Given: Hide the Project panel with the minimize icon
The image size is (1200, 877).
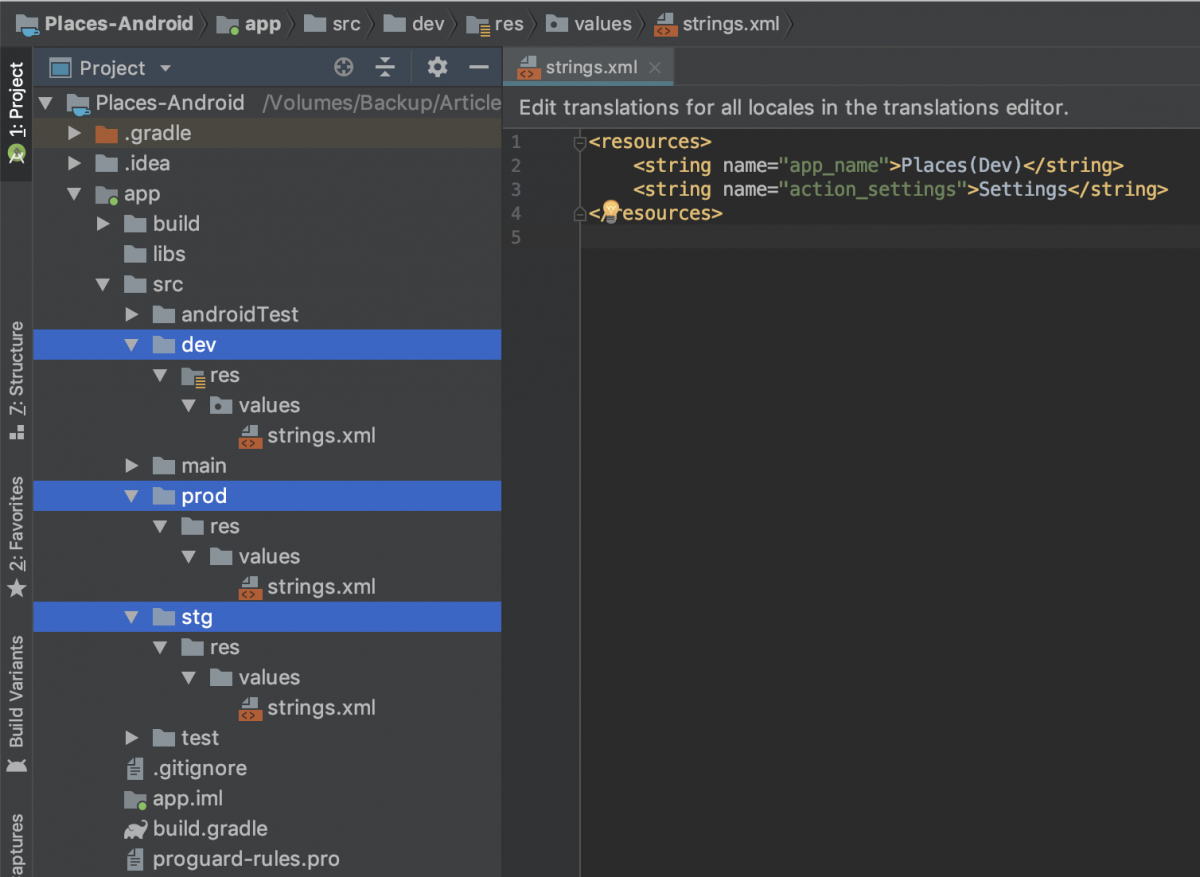Looking at the screenshot, I should [478, 67].
